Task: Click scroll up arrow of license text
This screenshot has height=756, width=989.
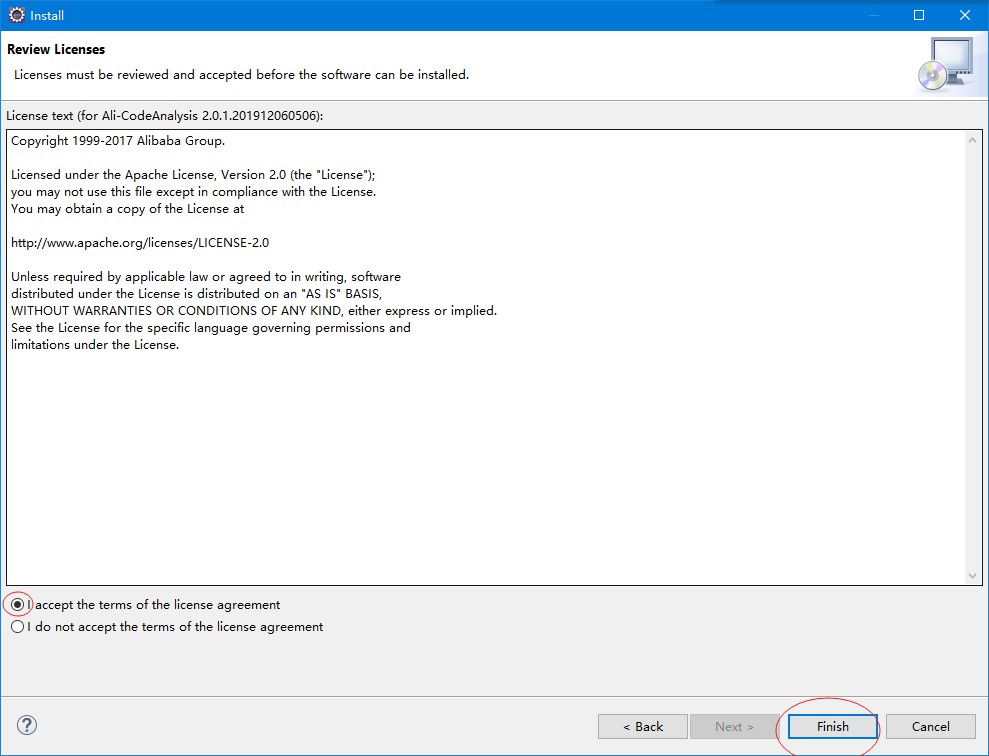Action: (x=972, y=140)
